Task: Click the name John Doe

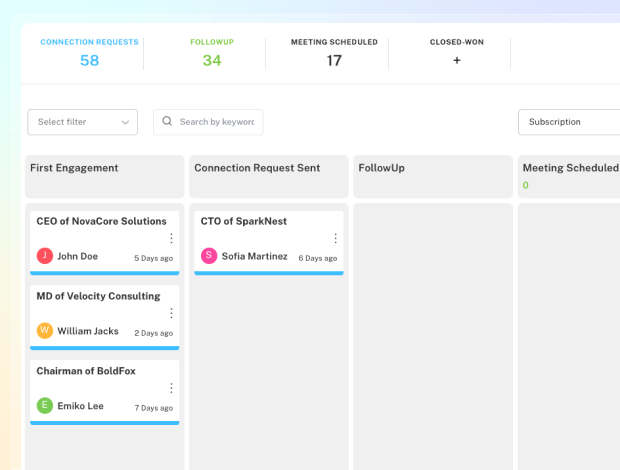Action: pos(78,256)
